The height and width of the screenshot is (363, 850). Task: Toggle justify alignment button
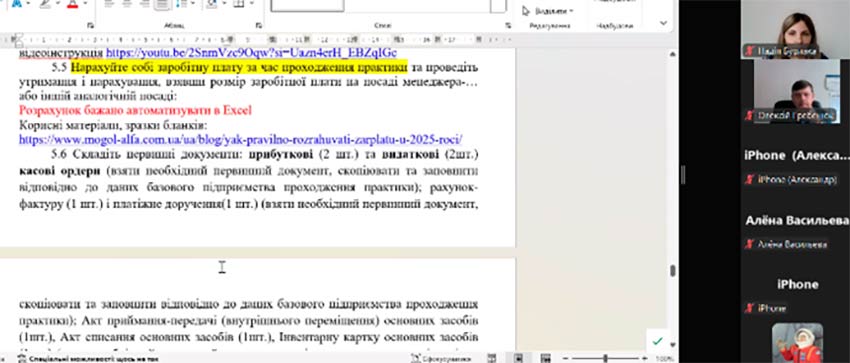pos(162,4)
